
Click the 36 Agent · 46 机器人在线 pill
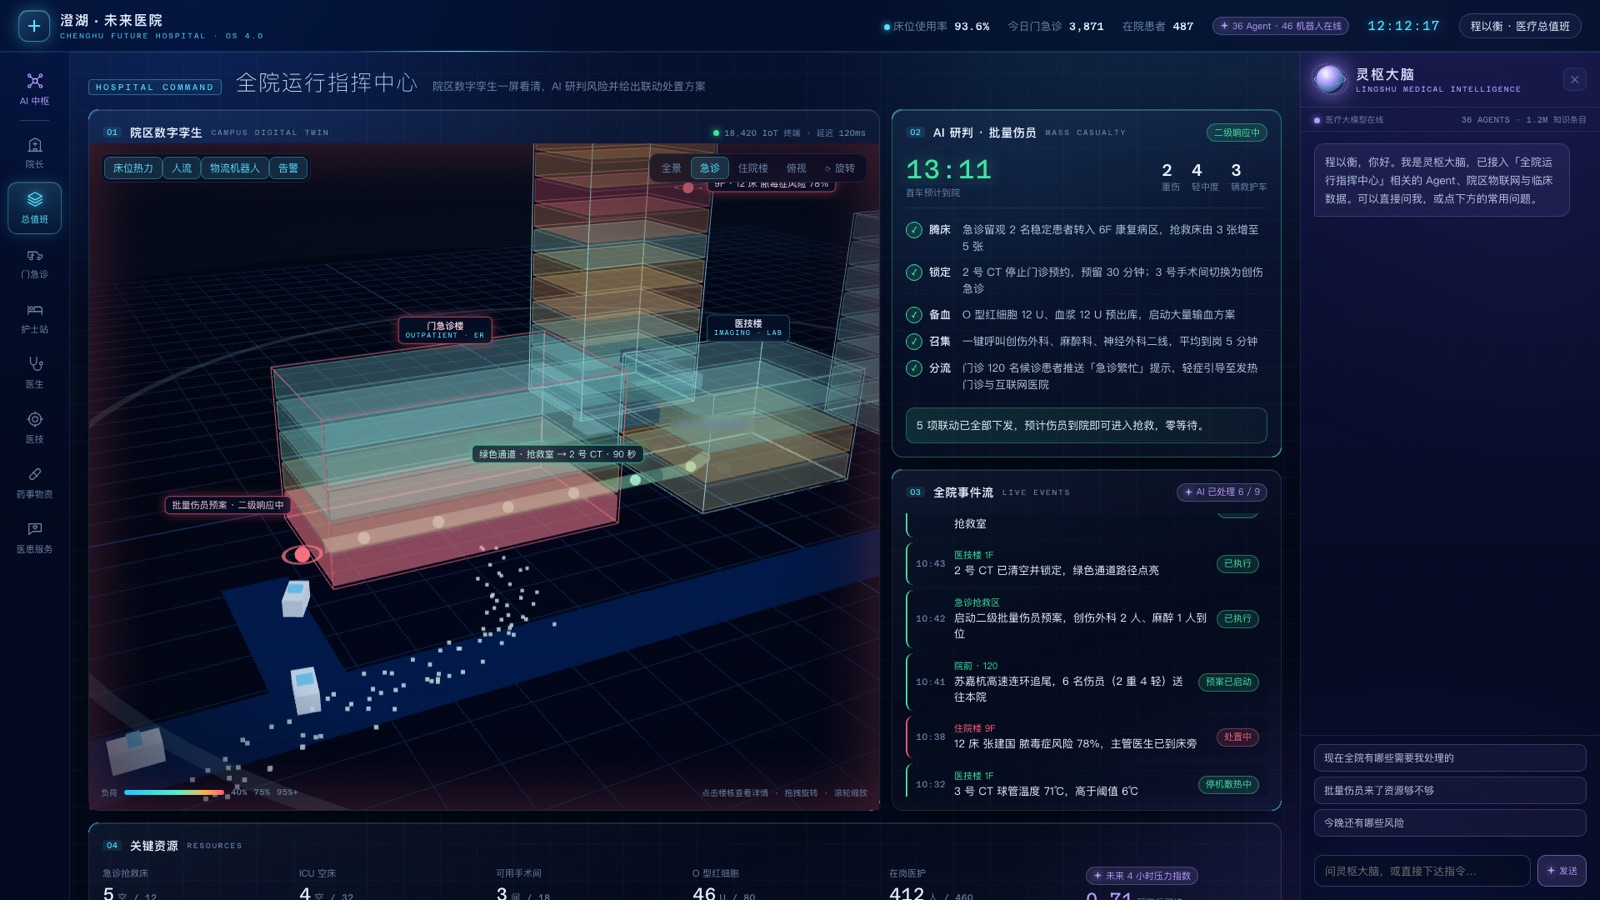1281,26
